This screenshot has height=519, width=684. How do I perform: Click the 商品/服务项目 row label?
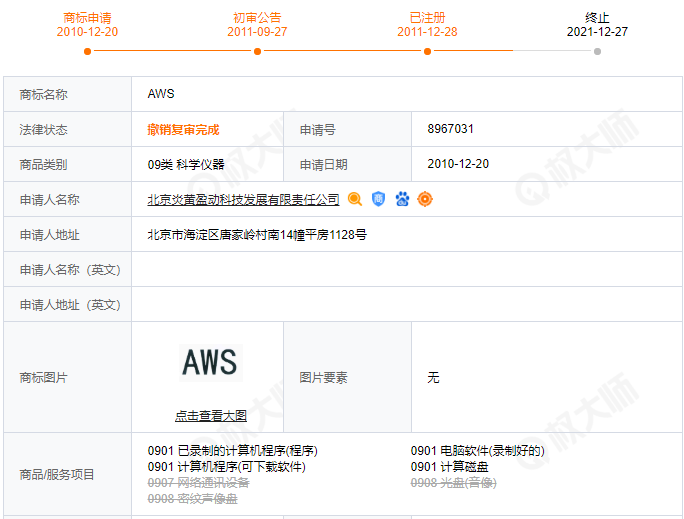pos(57,475)
